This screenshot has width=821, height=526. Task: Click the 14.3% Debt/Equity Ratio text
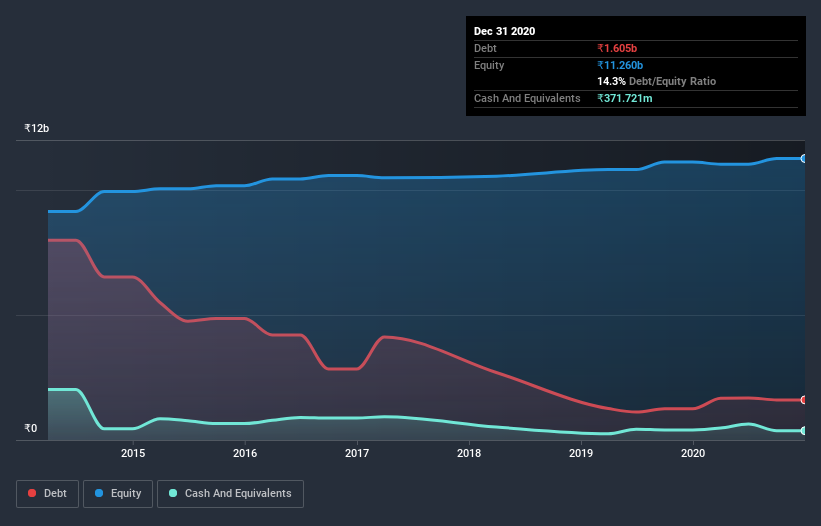(657, 81)
